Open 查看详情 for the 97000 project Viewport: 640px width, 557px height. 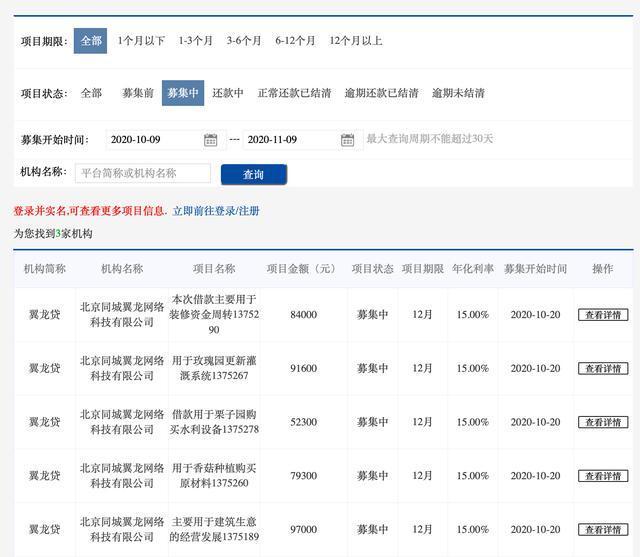603,530
